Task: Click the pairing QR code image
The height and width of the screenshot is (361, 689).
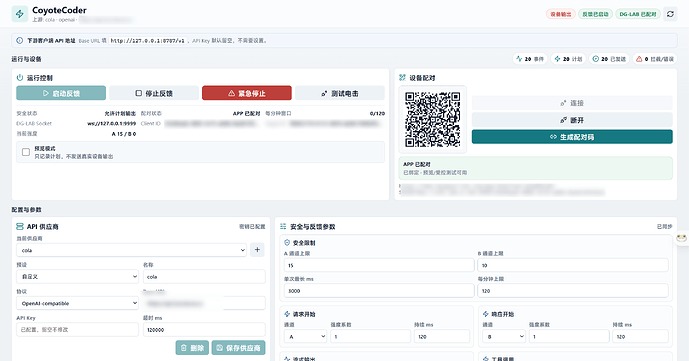Action: click(433, 119)
